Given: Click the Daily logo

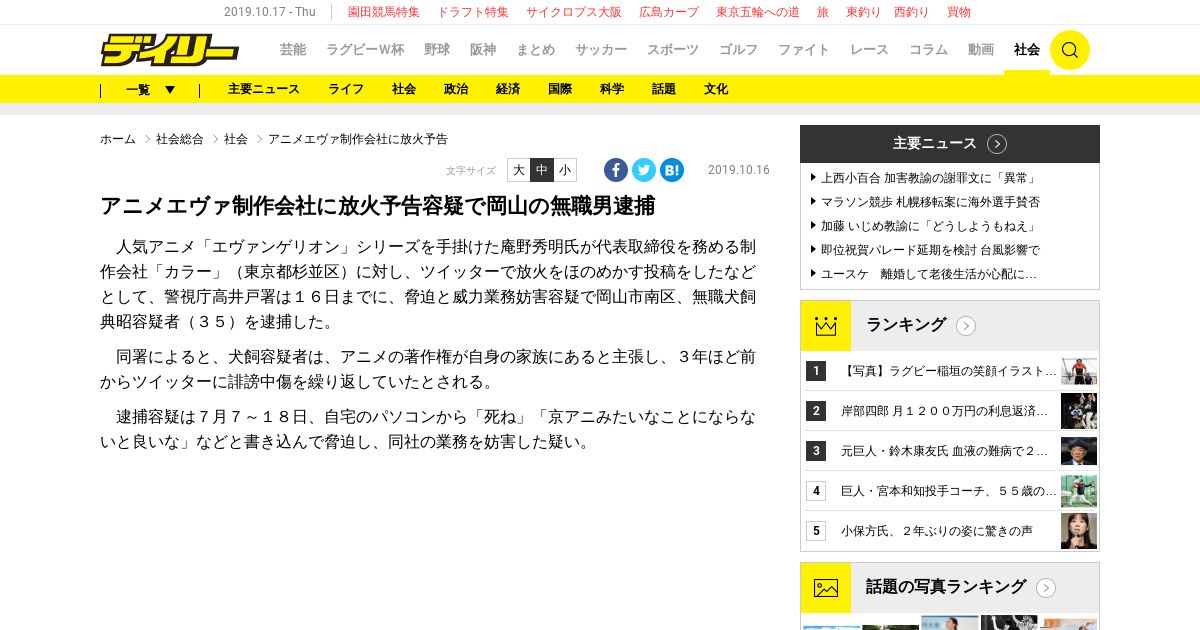Looking at the screenshot, I should (x=169, y=50).
